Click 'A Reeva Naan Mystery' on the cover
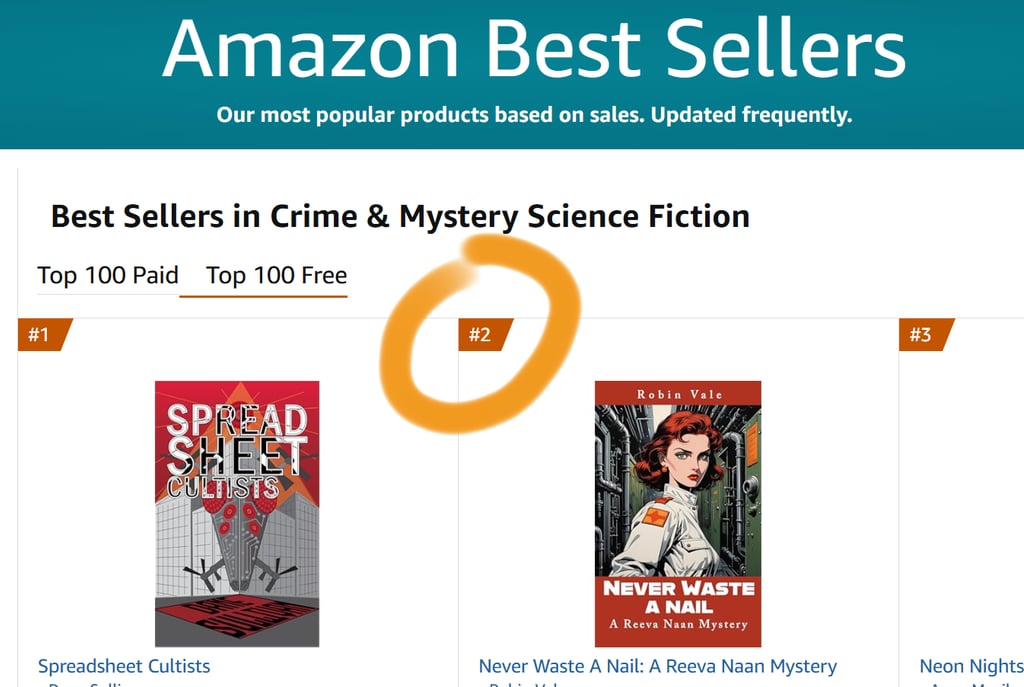Viewport: 1024px width, 687px height. click(x=677, y=624)
